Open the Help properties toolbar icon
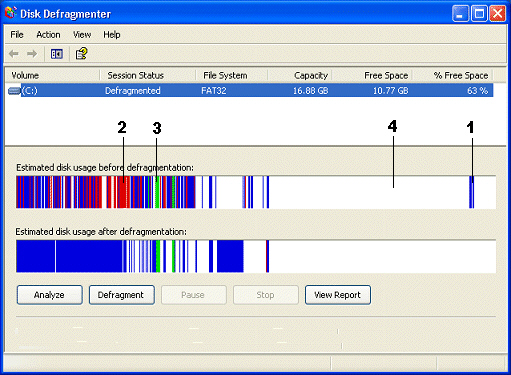Image resolution: width=511 pixels, height=375 pixels. click(x=81, y=53)
